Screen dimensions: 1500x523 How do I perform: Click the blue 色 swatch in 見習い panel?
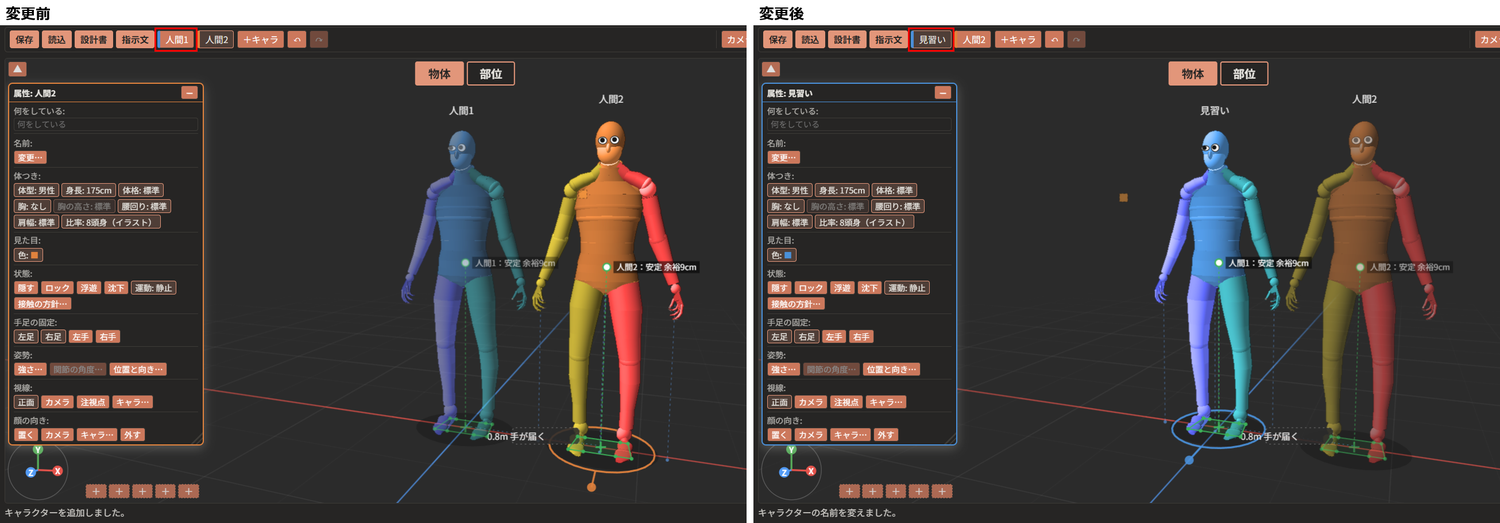click(788, 255)
